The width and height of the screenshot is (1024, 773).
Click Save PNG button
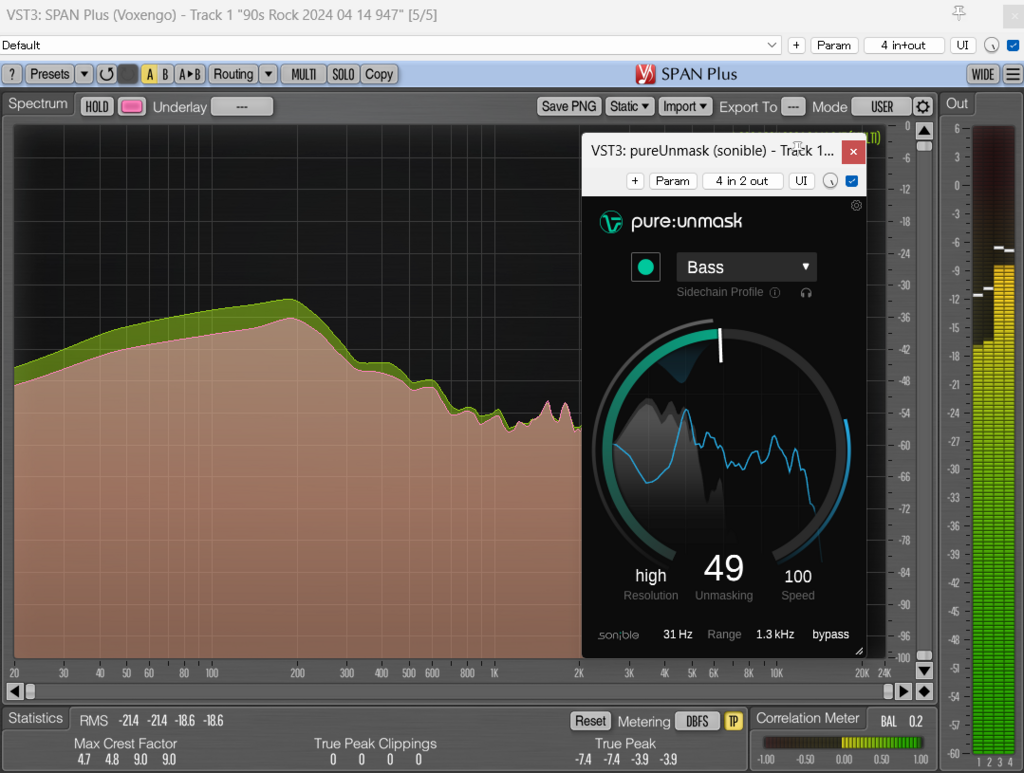pos(569,106)
